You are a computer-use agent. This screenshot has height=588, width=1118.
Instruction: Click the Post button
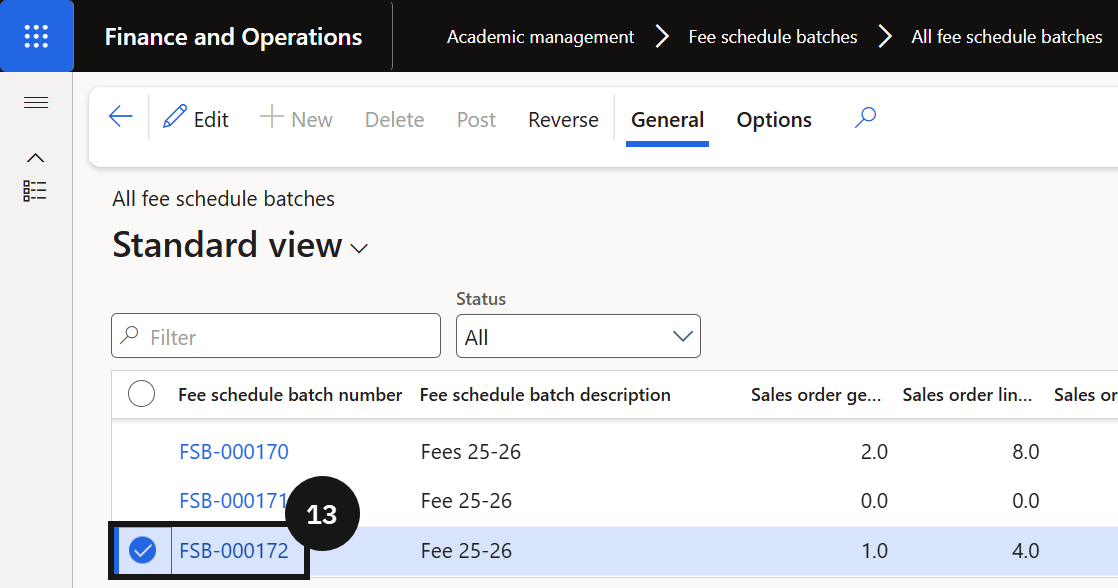pyautogui.click(x=476, y=120)
